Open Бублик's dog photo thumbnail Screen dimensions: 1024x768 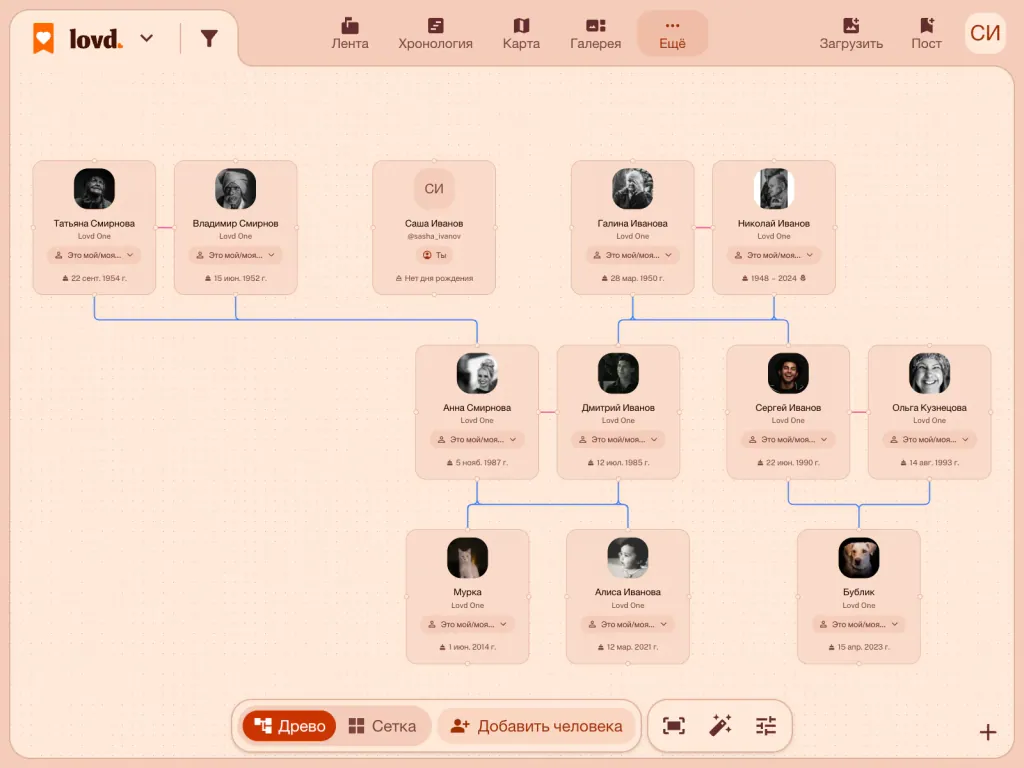pyautogui.click(x=859, y=558)
